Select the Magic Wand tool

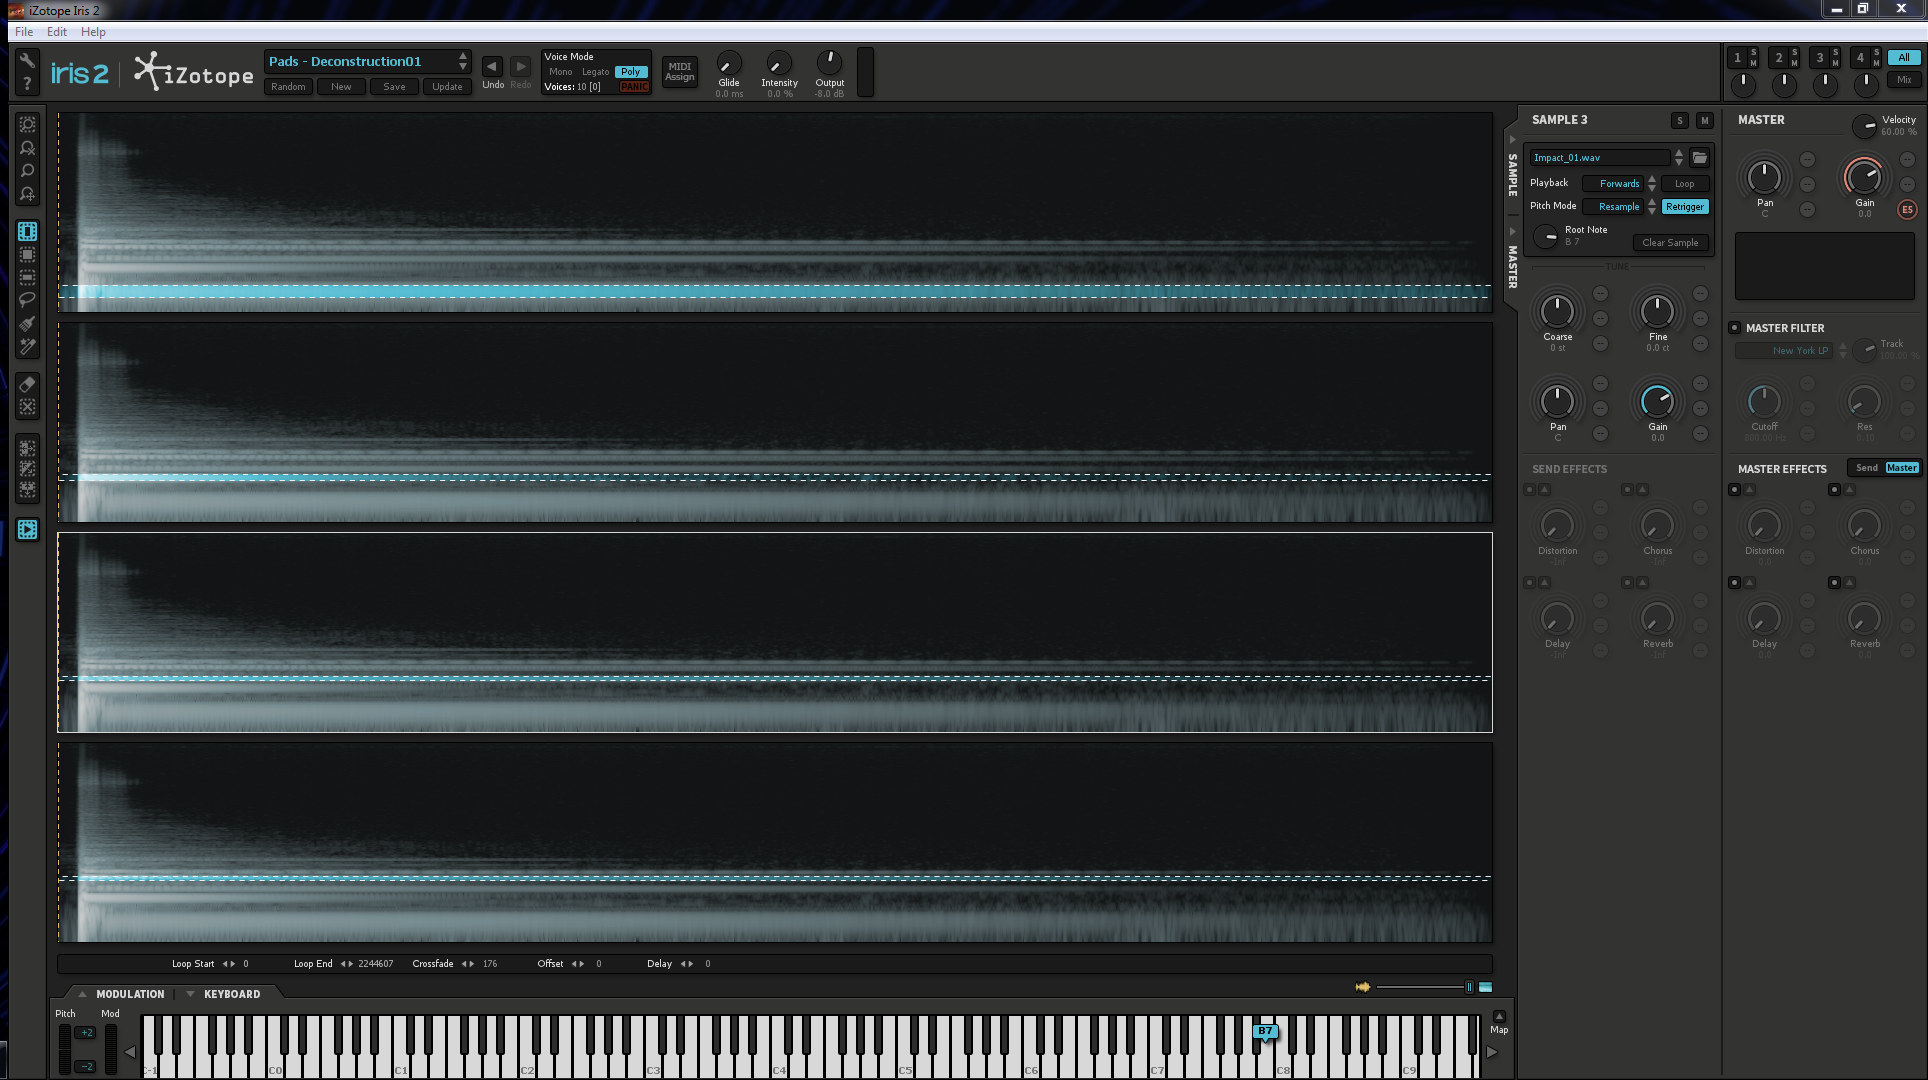[27, 347]
